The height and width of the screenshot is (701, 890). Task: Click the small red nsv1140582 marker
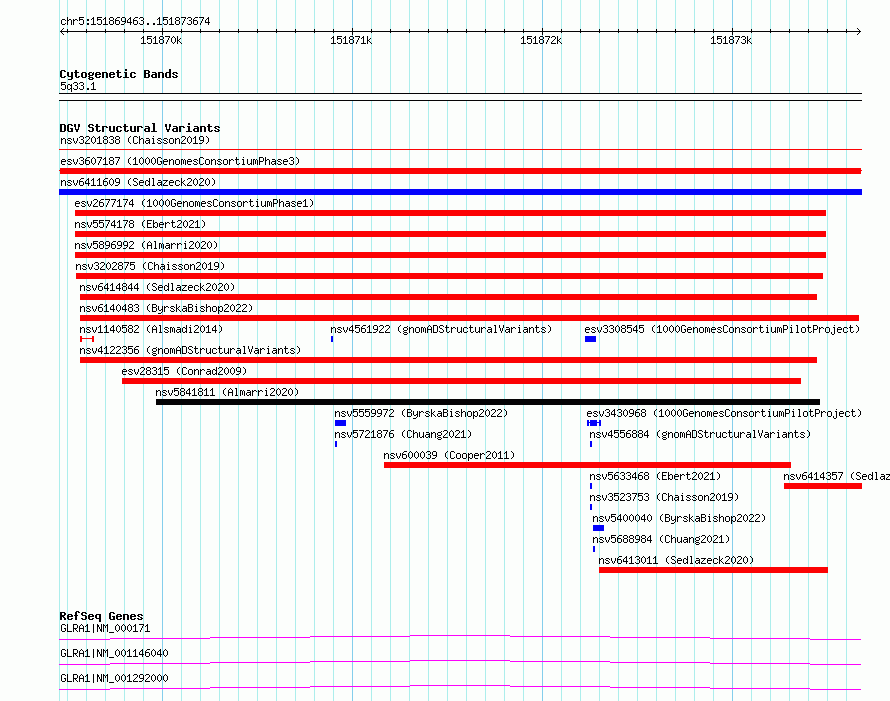tap(87, 339)
